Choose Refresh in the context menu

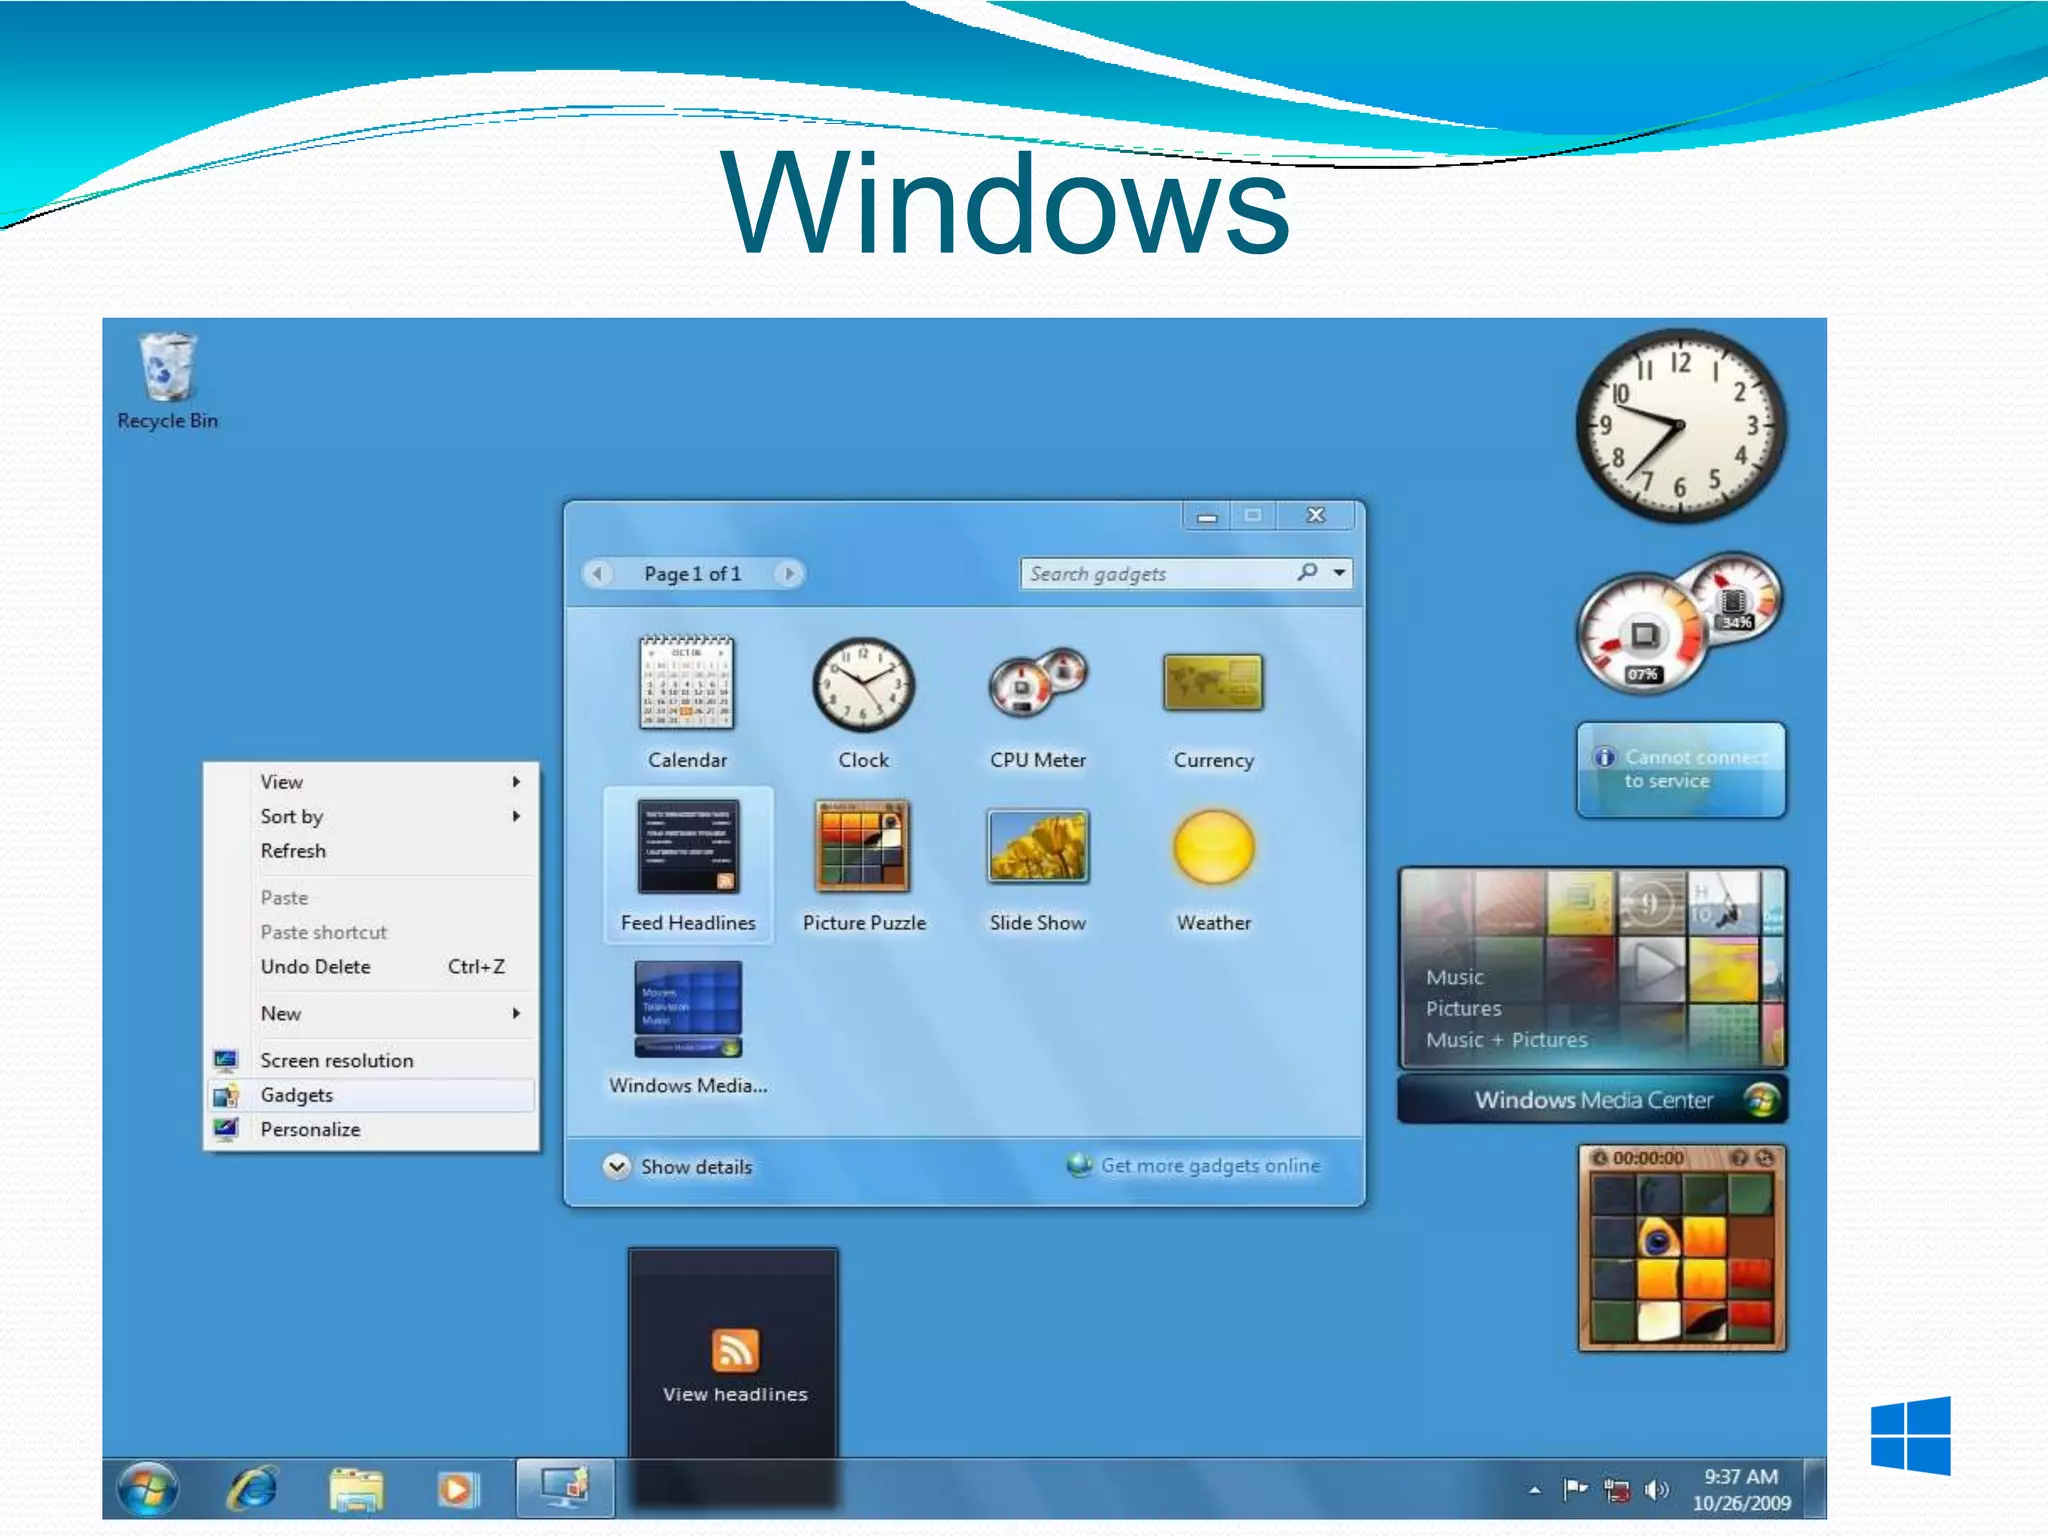pyautogui.click(x=370, y=851)
